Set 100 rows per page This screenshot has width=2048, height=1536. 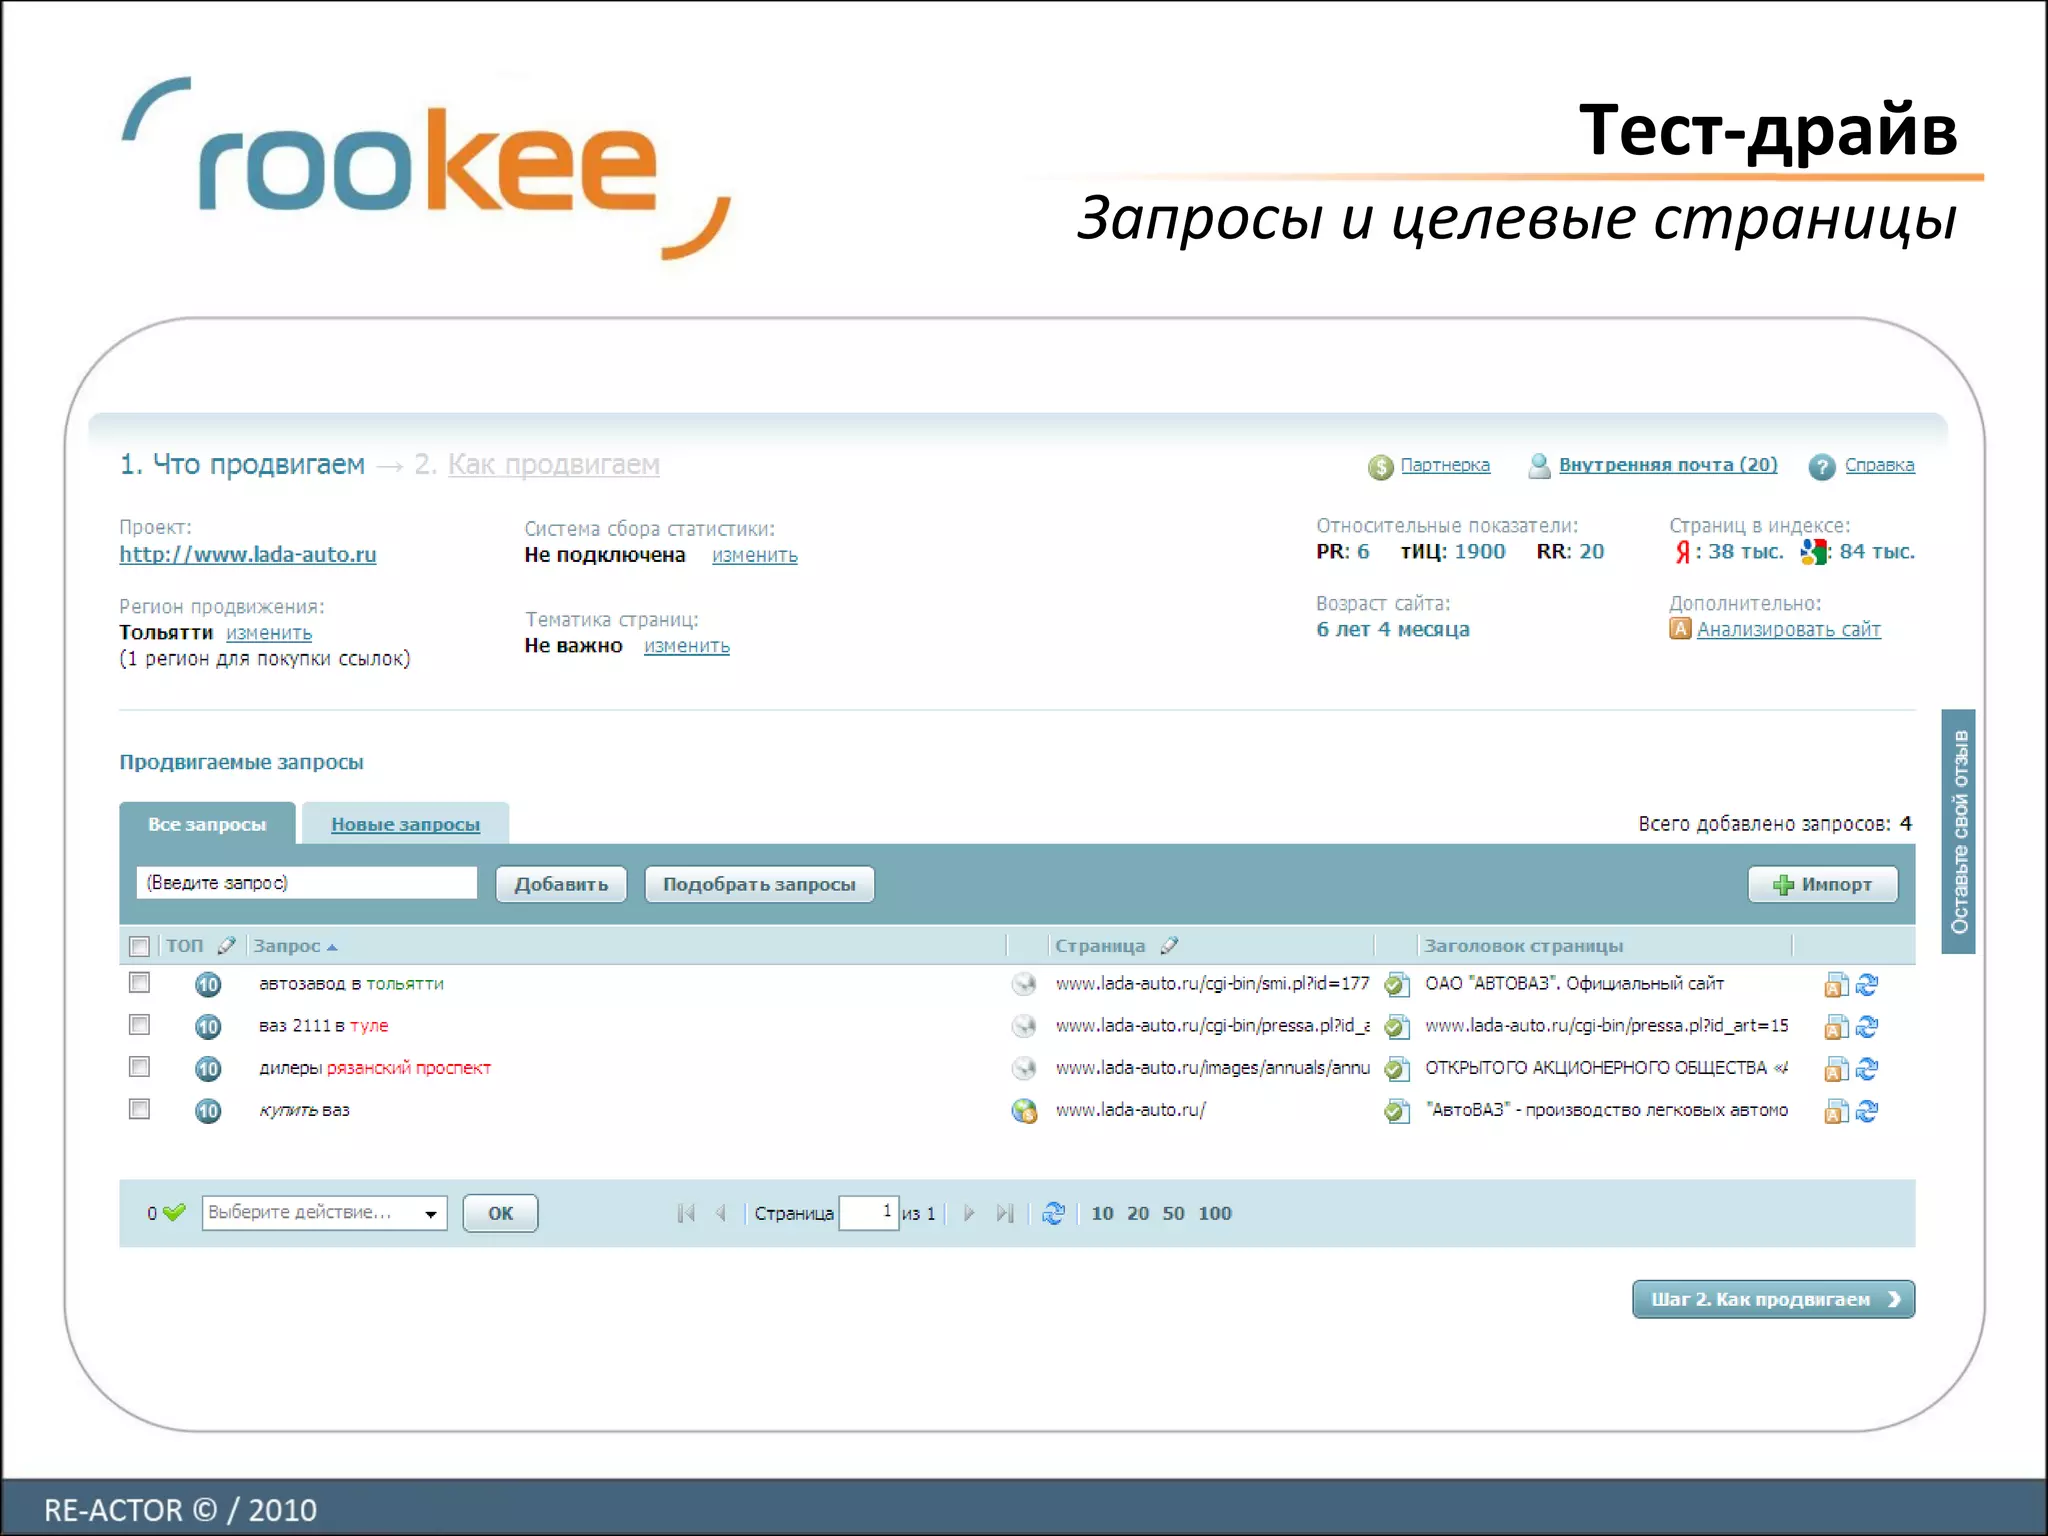coord(1215,1213)
